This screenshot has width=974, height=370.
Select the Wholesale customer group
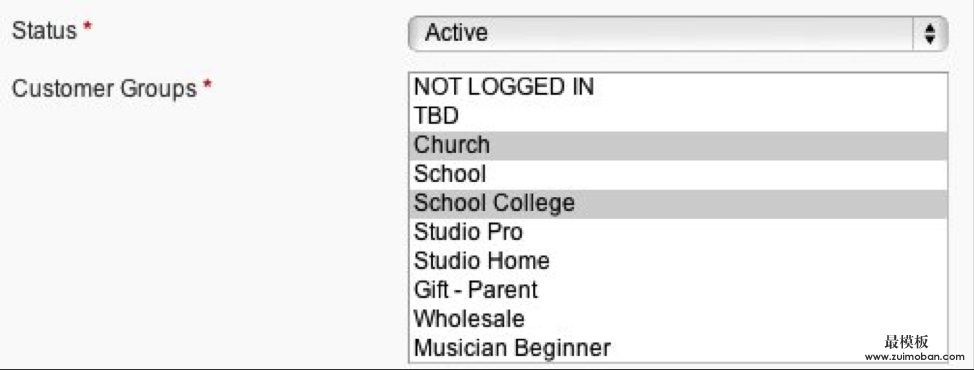tap(678, 319)
